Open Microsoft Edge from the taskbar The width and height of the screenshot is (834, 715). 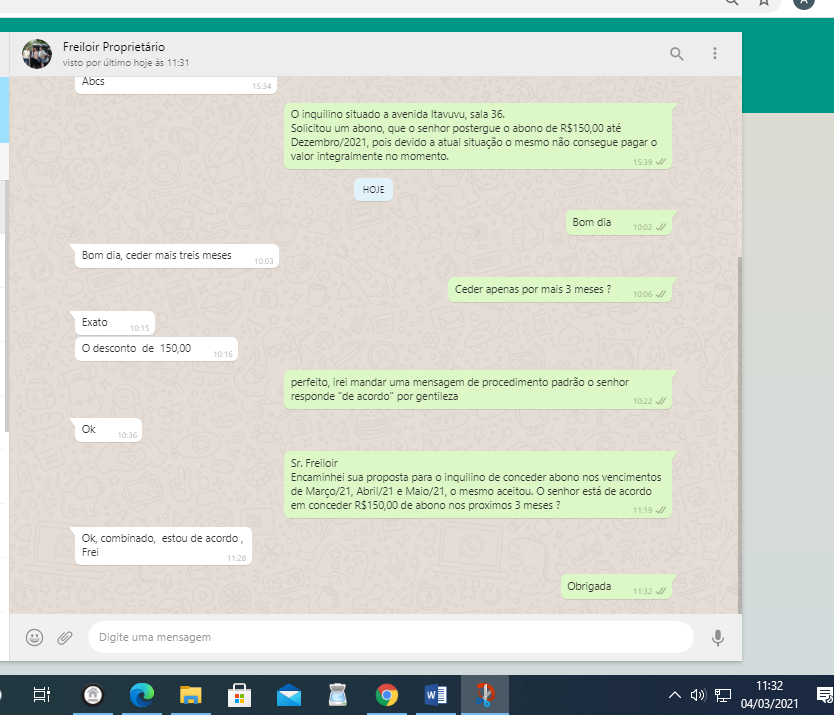[x=143, y=694]
